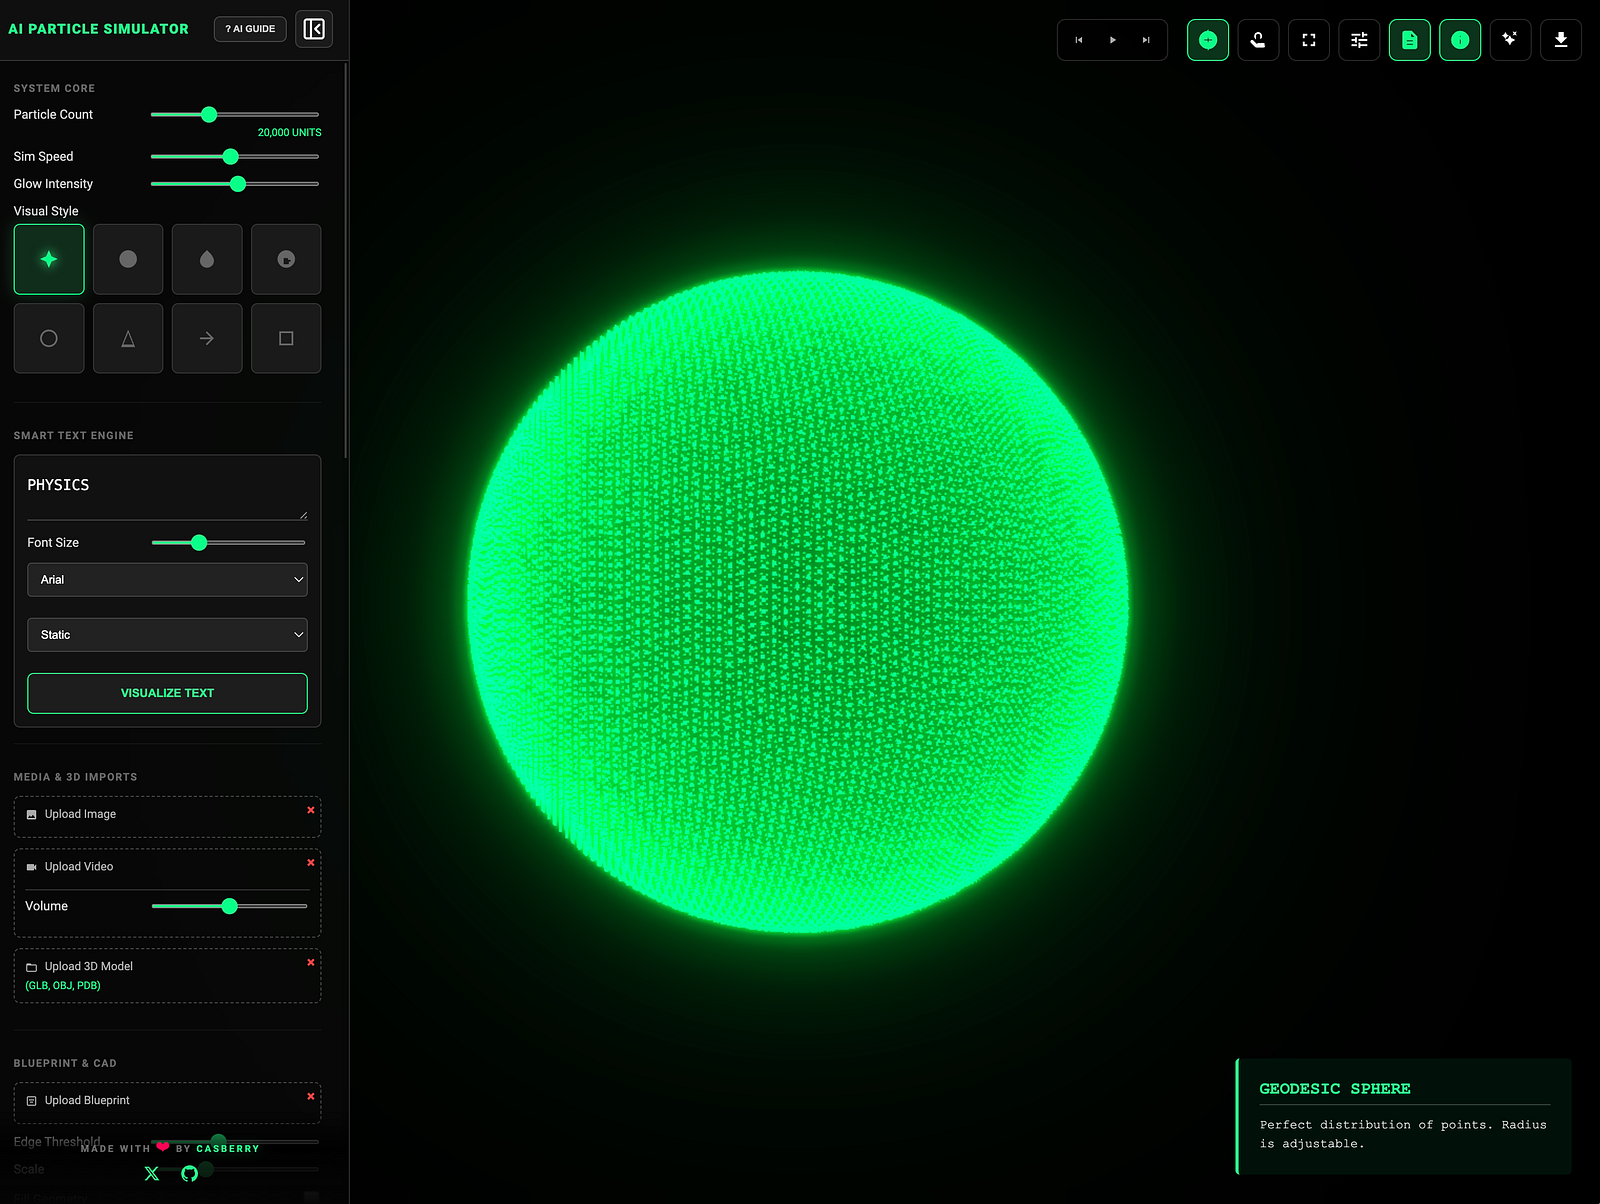
Task: Click the GEODESIC SPHERE info heading
Action: point(1335,1089)
